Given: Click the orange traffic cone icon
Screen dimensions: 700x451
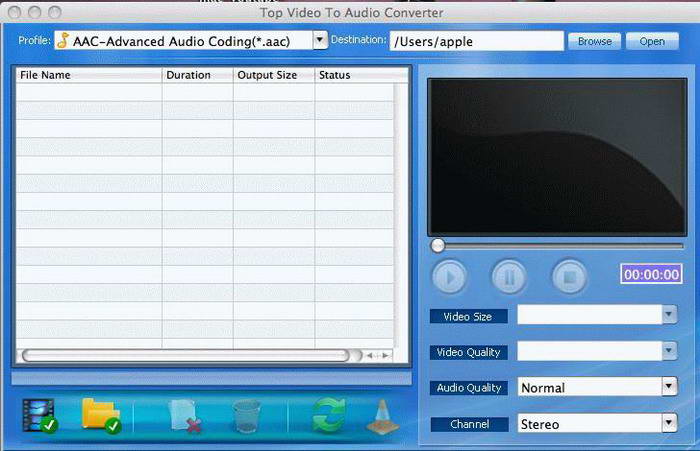Looking at the screenshot, I should pyautogui.click(x=383, y=416).
